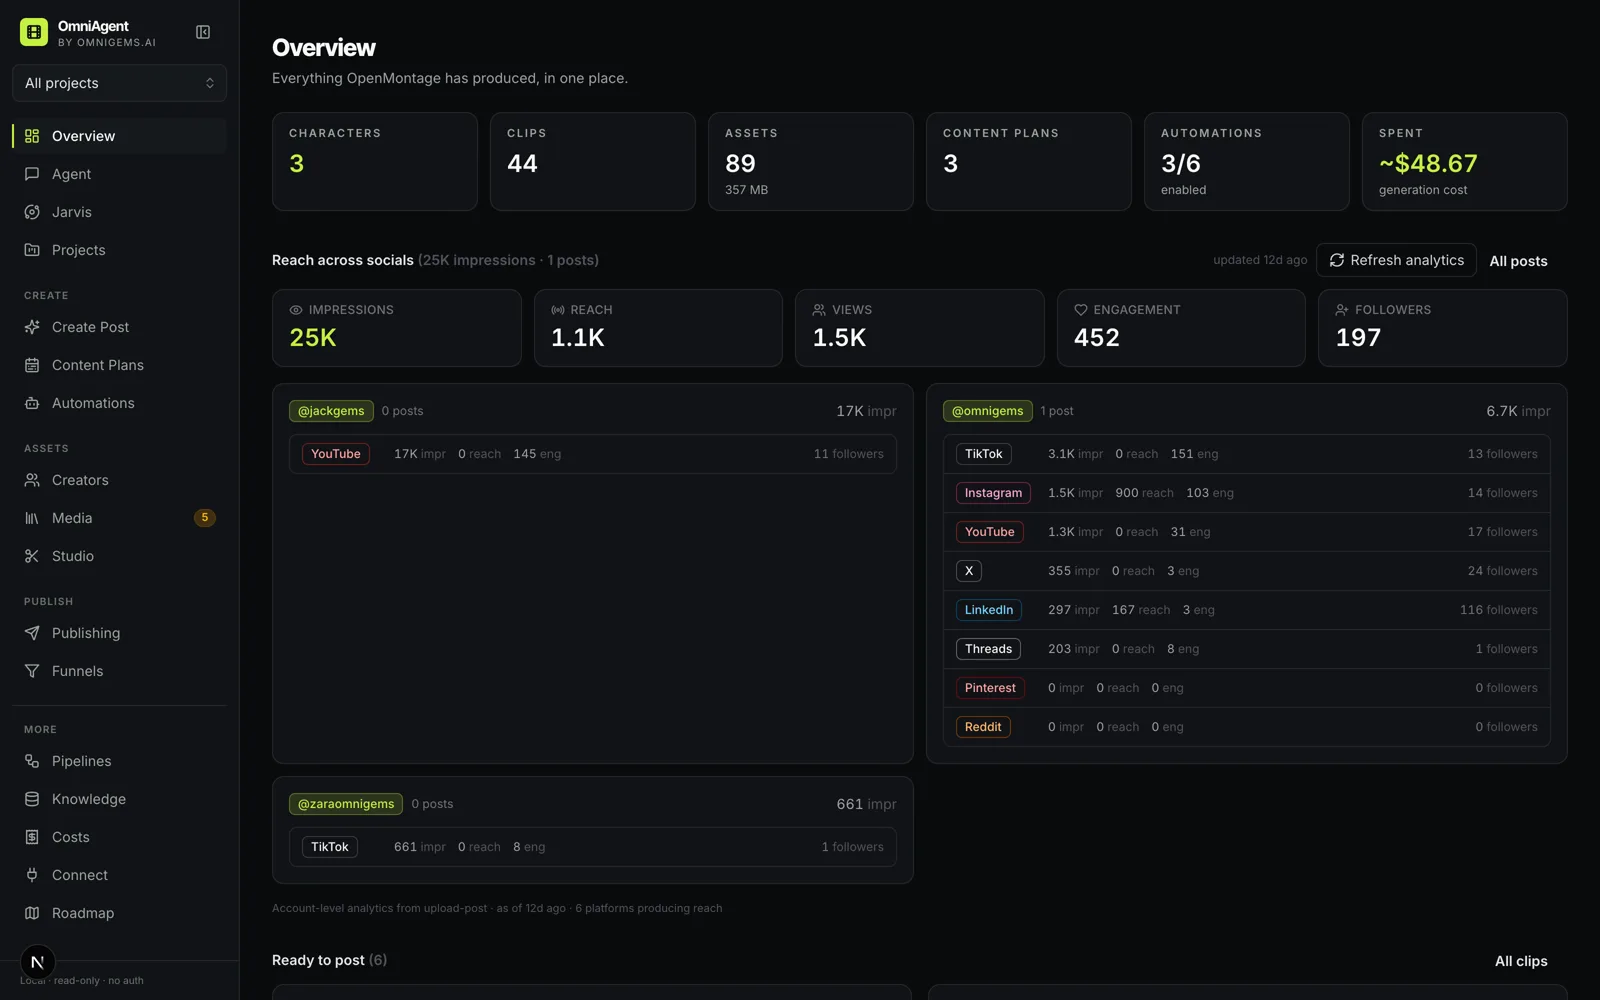Click the Threads platform tag
The width and height of the screenshot is (1600, 1000).
pos(988,649)
